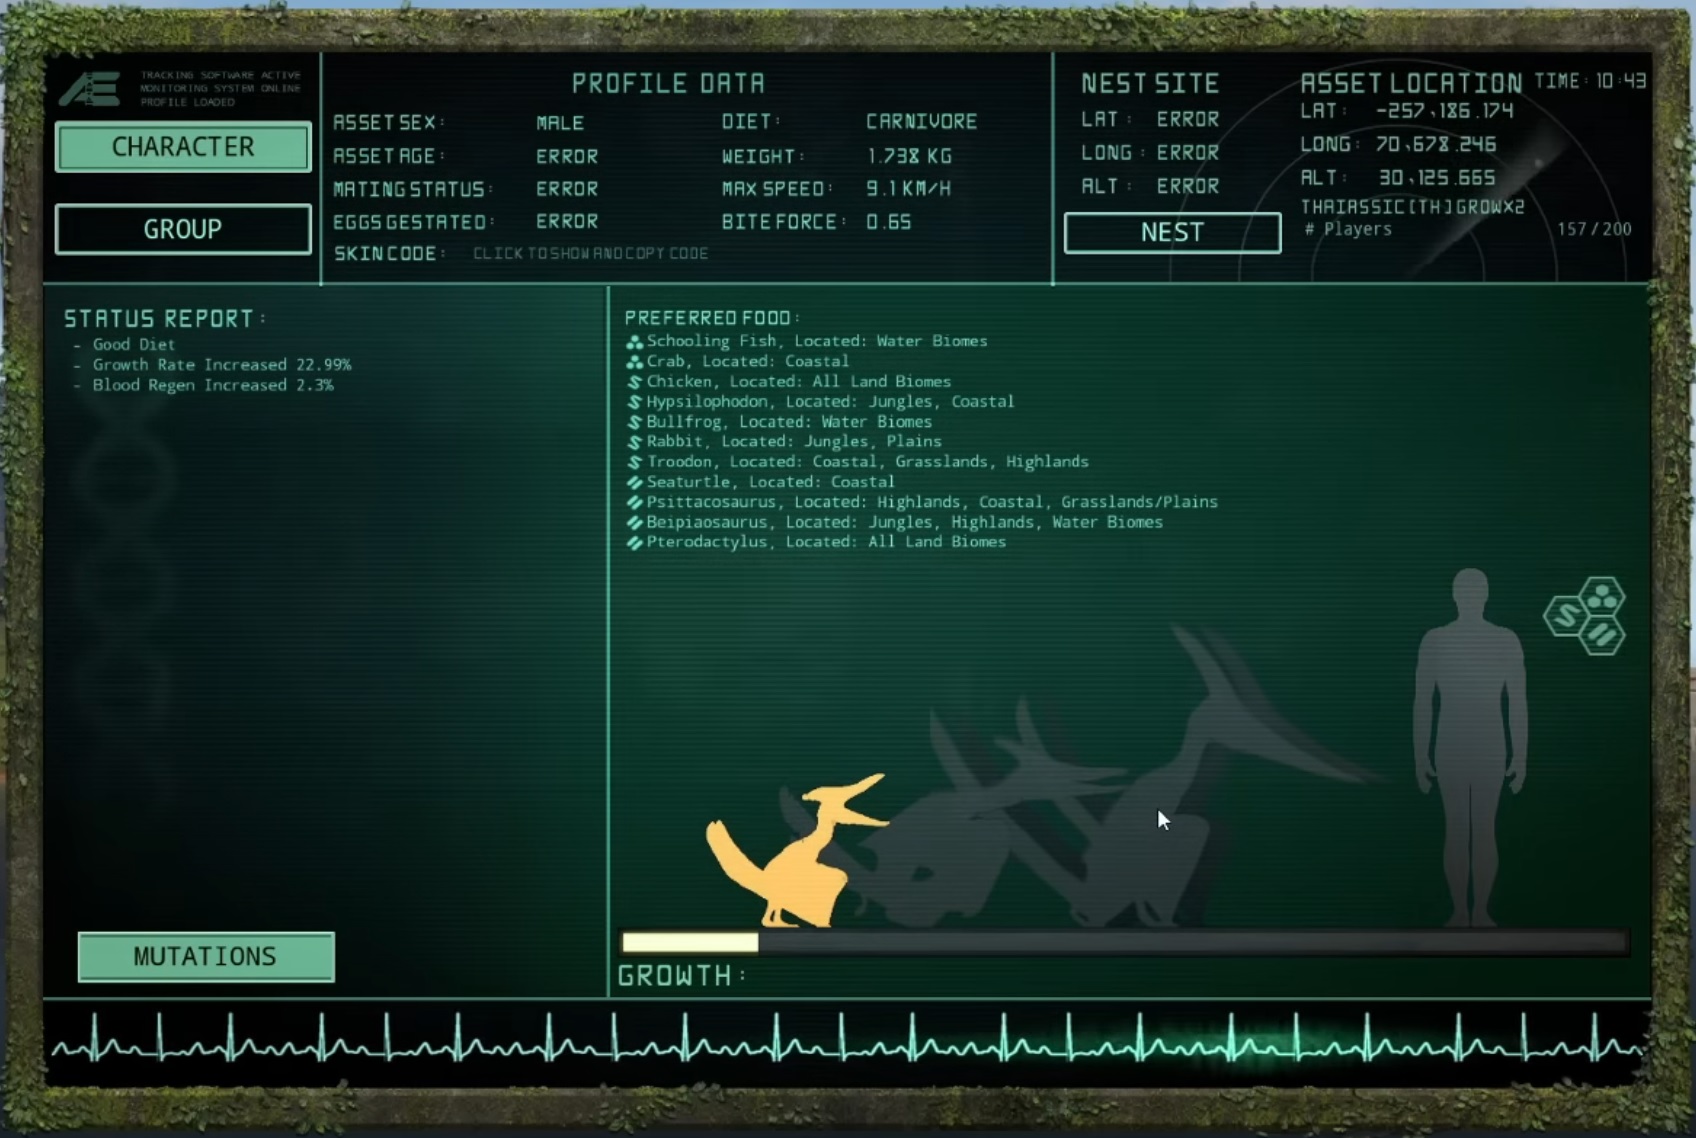Click the nutrient icon beside Pterodactylus
Screen dimensions: 1696x1138
[634, 543]
